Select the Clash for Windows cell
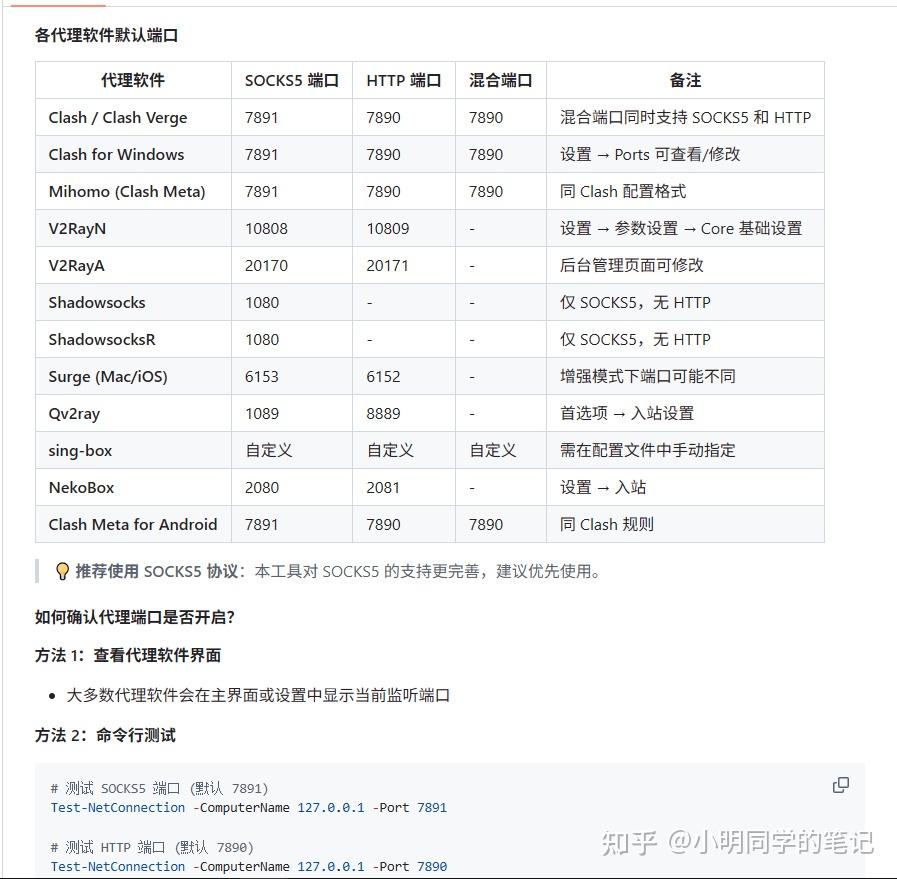Viewport: 897px width, 879px height. 116,154
